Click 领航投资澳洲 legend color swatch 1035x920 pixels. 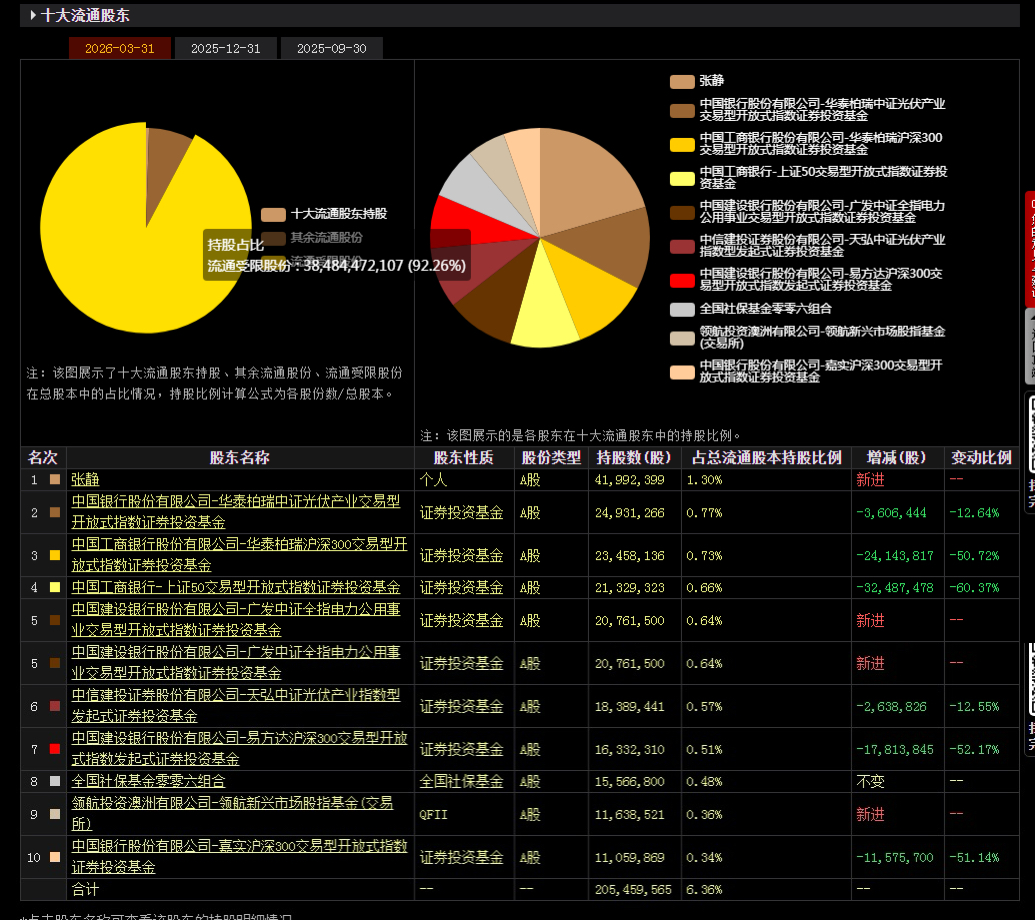682,338
